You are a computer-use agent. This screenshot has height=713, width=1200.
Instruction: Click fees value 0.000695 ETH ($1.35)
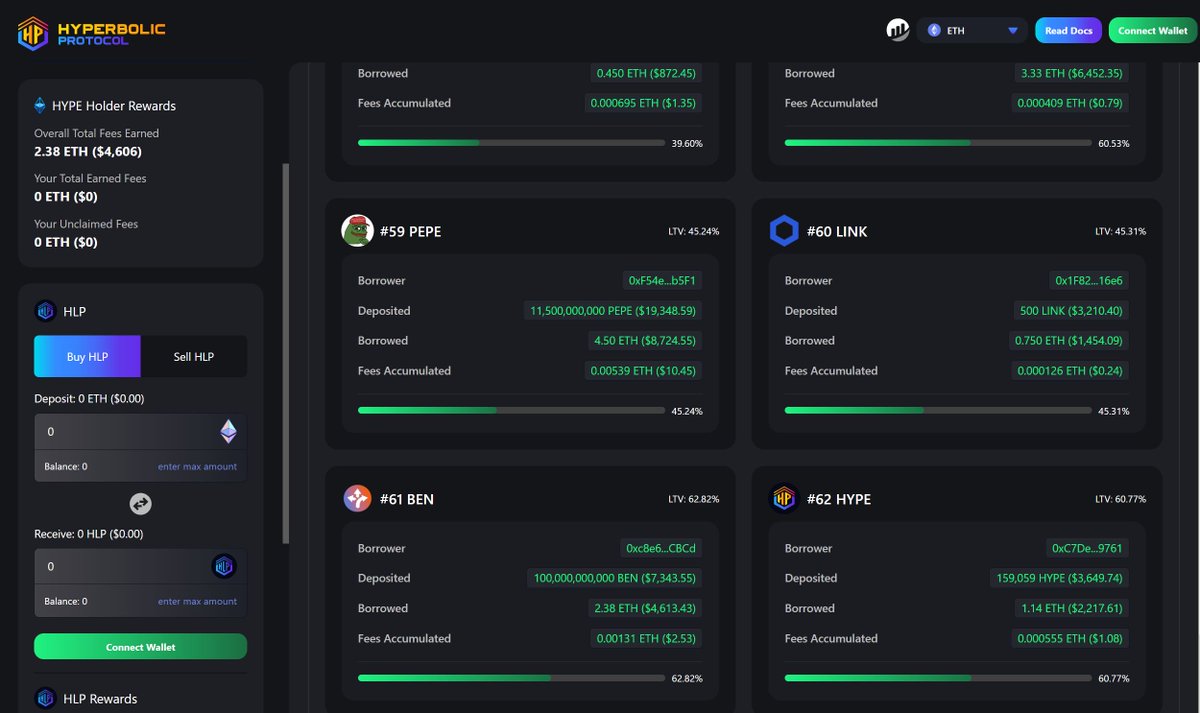pyautogui.click(x=643, y=103)
